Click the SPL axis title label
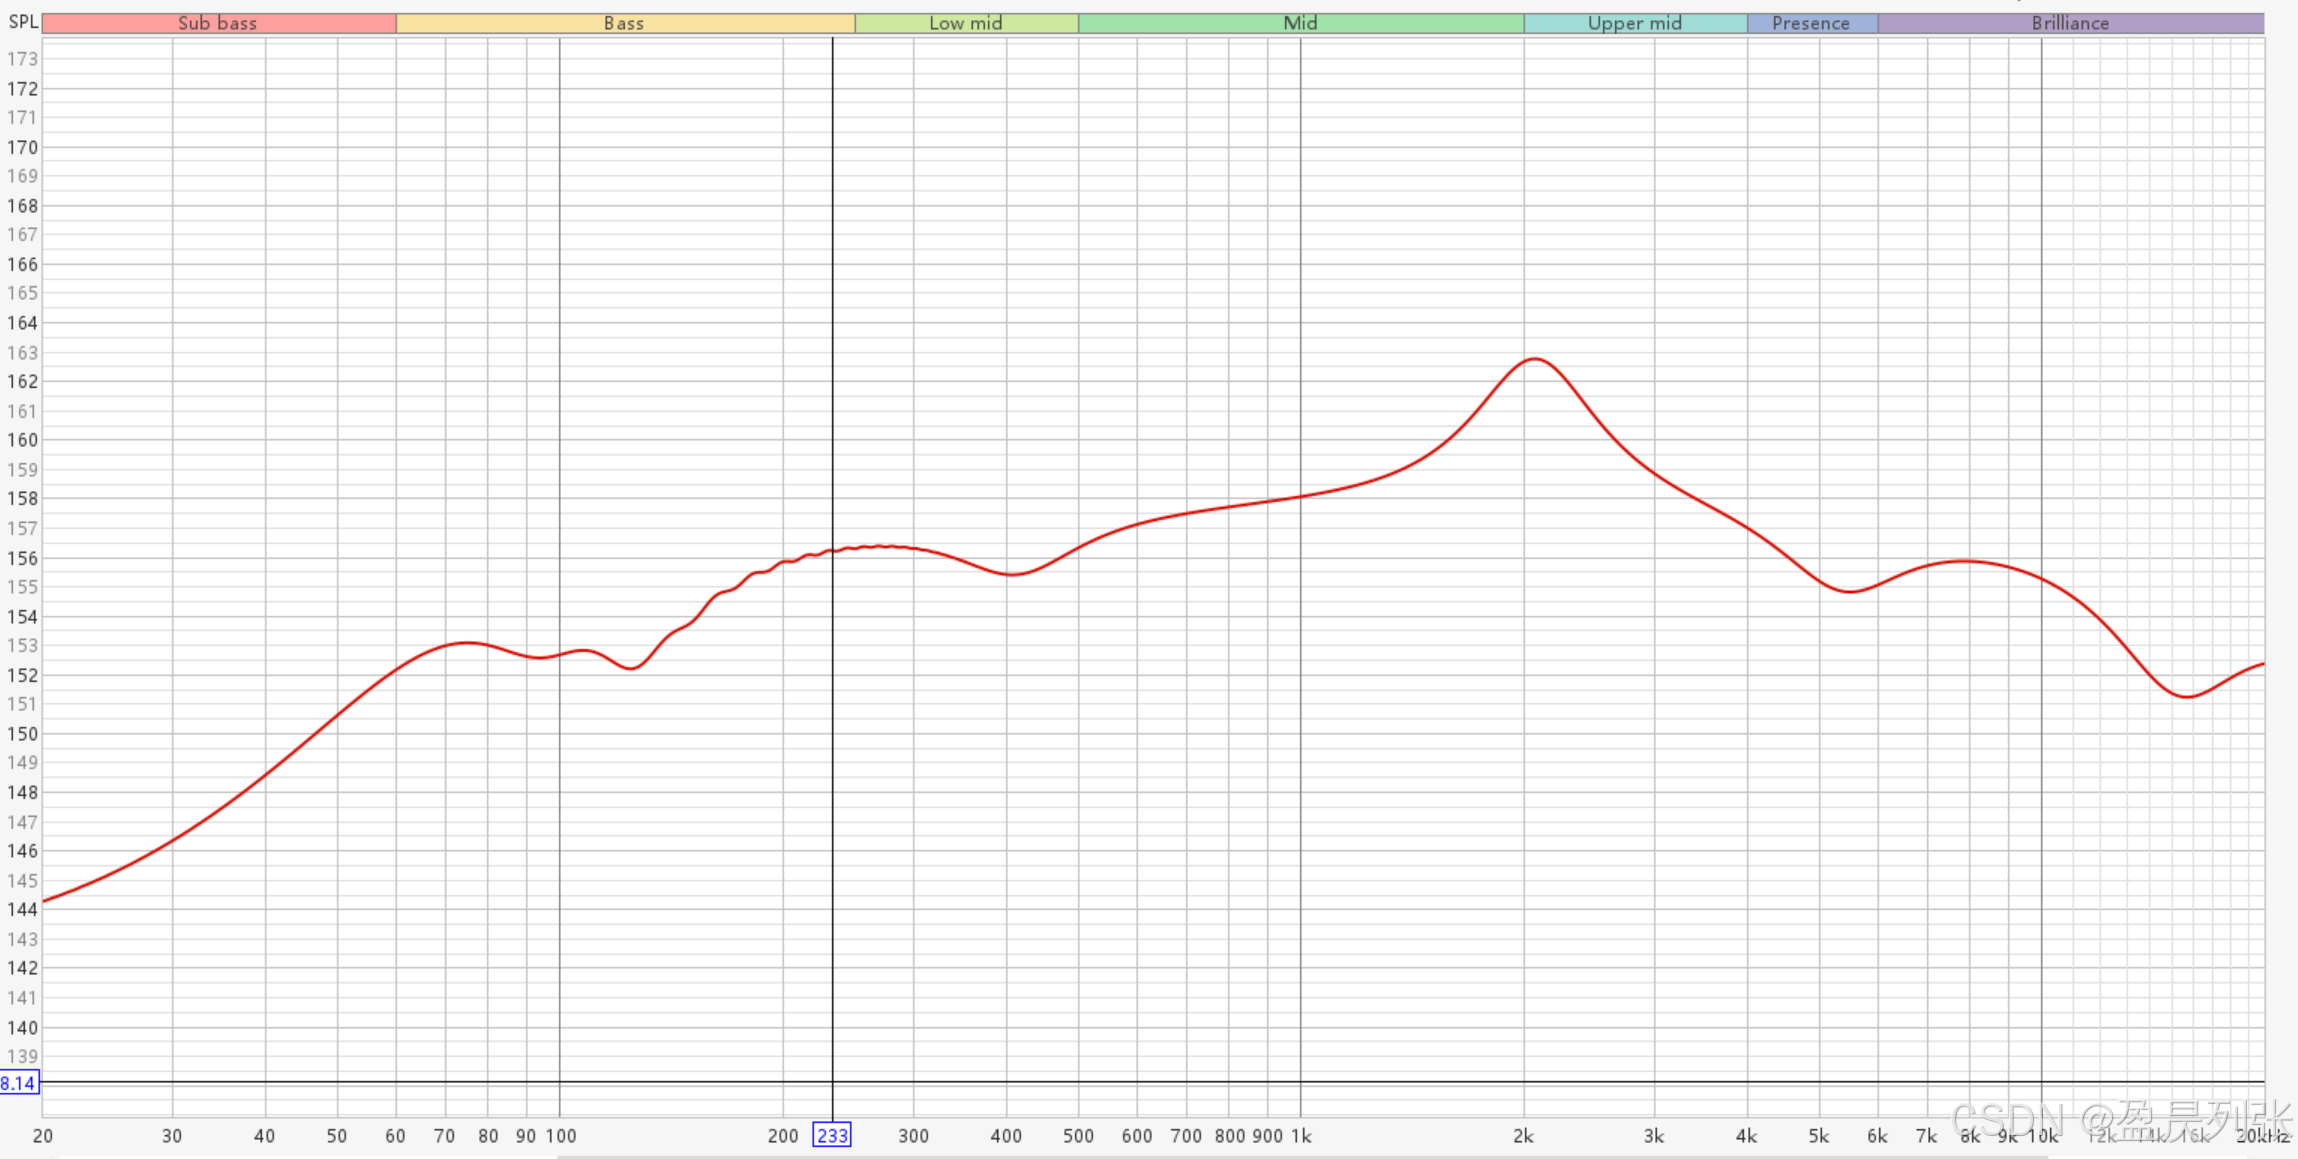 click(23, 22)
